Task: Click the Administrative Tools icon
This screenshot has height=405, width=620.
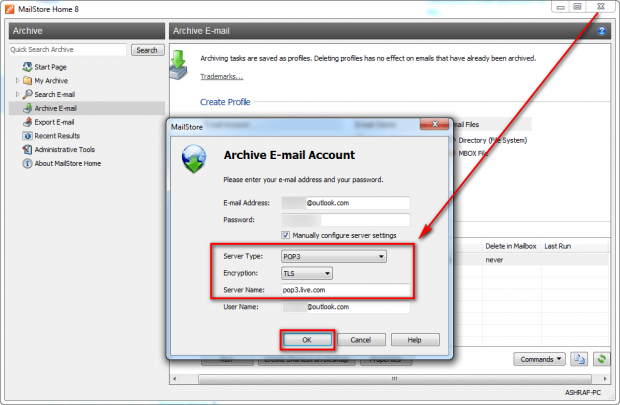Action: pyautogui.click(x=27, y=150)
